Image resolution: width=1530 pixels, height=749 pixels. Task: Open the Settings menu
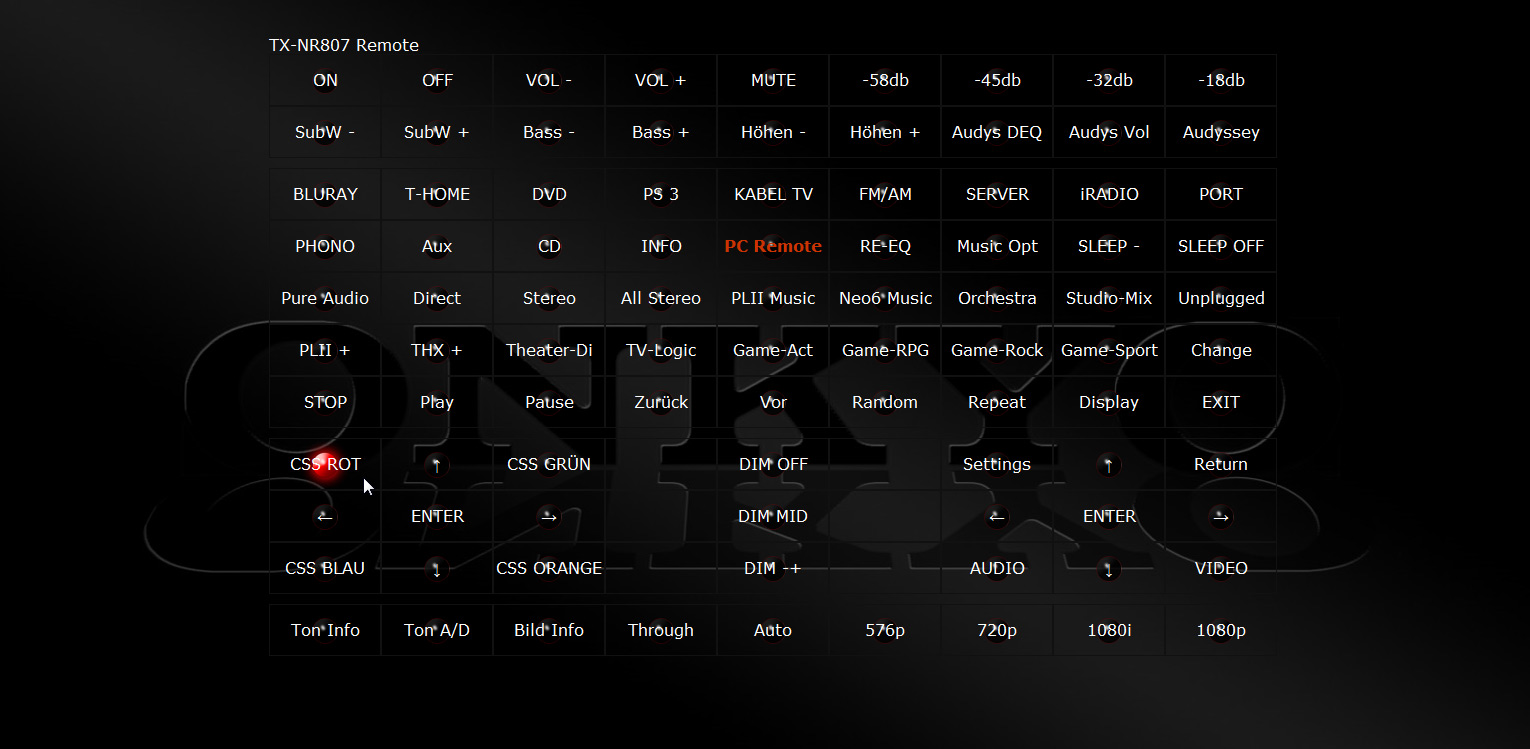997,464
